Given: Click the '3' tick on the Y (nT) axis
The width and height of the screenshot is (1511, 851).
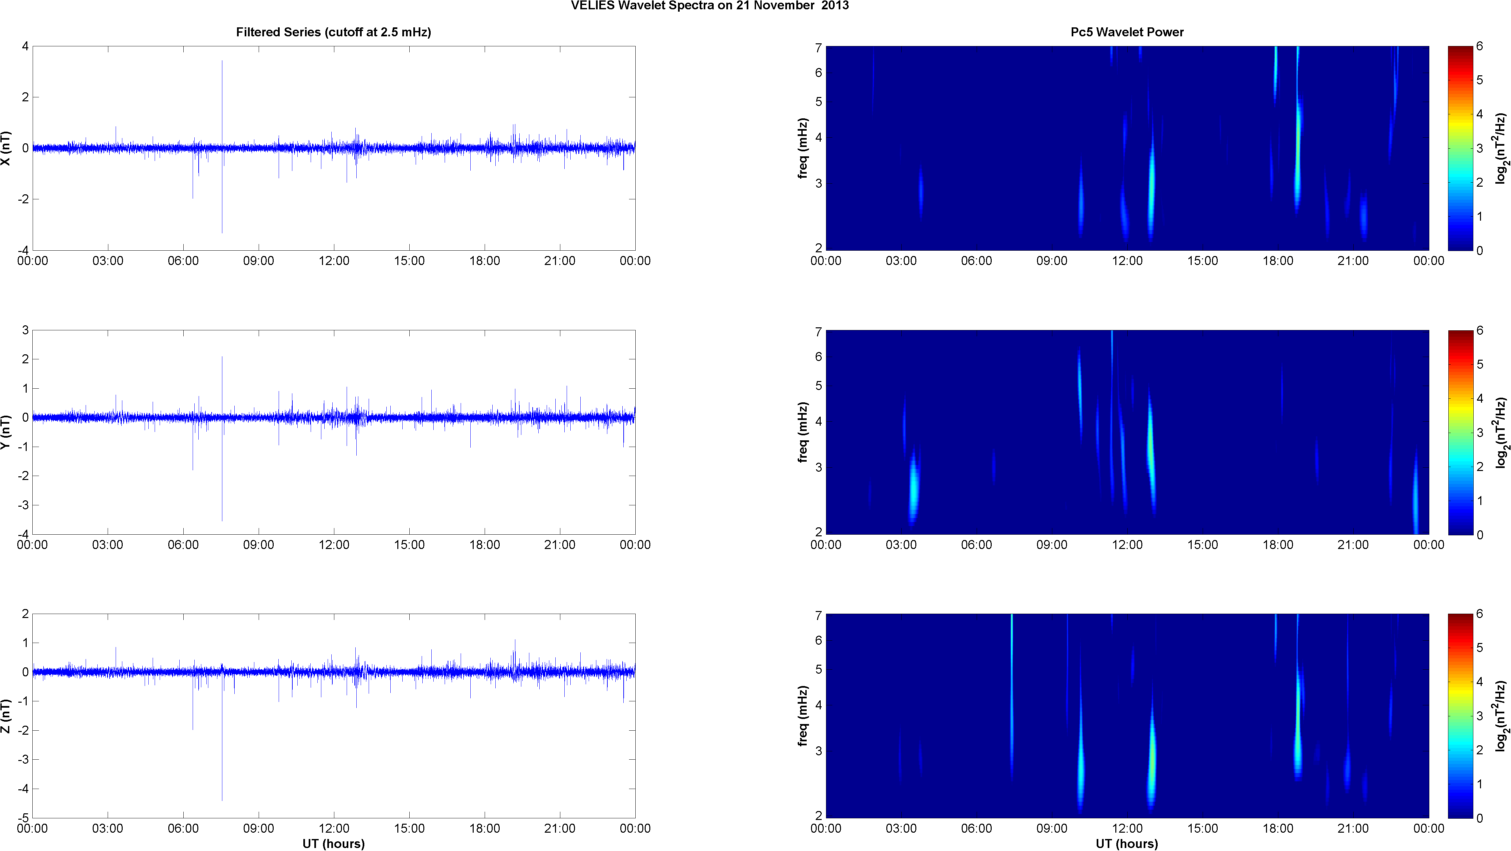Looking at the screenshot, I should coord(25,330).
